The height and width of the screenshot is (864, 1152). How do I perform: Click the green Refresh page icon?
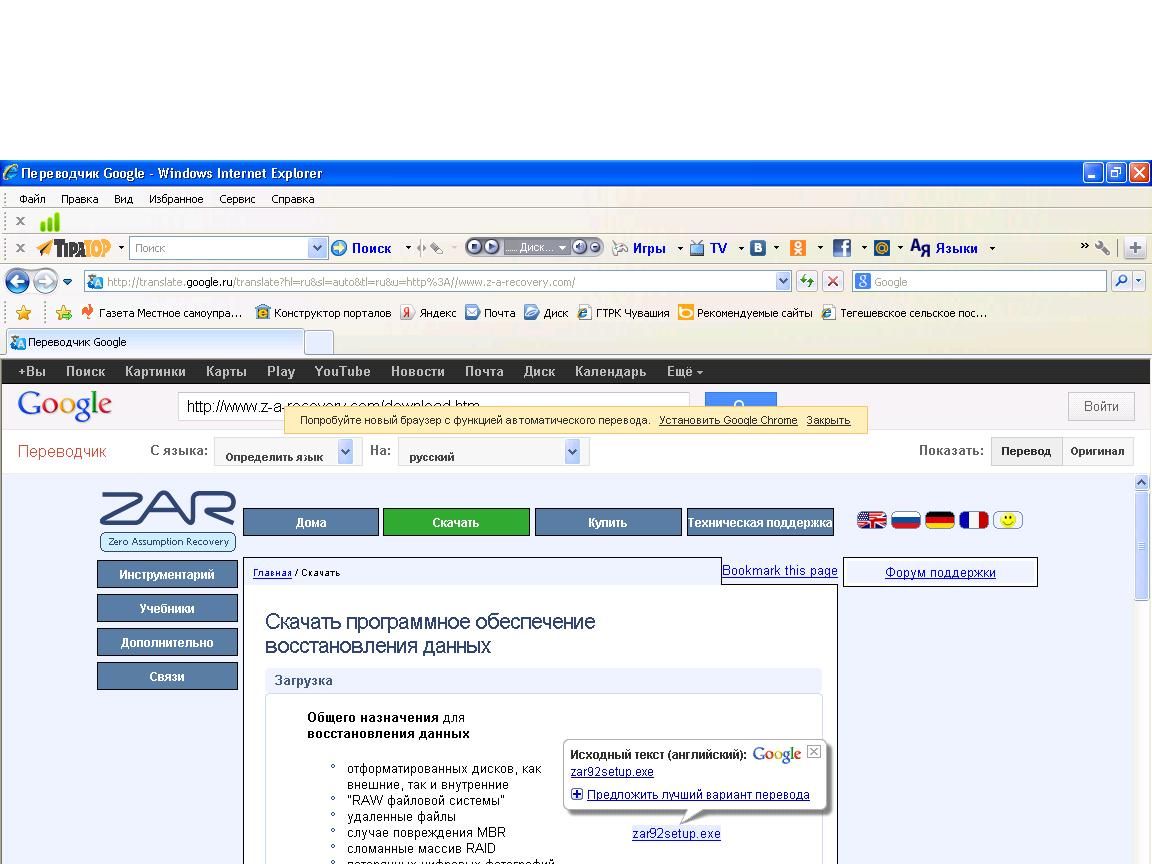coord(807,281)
